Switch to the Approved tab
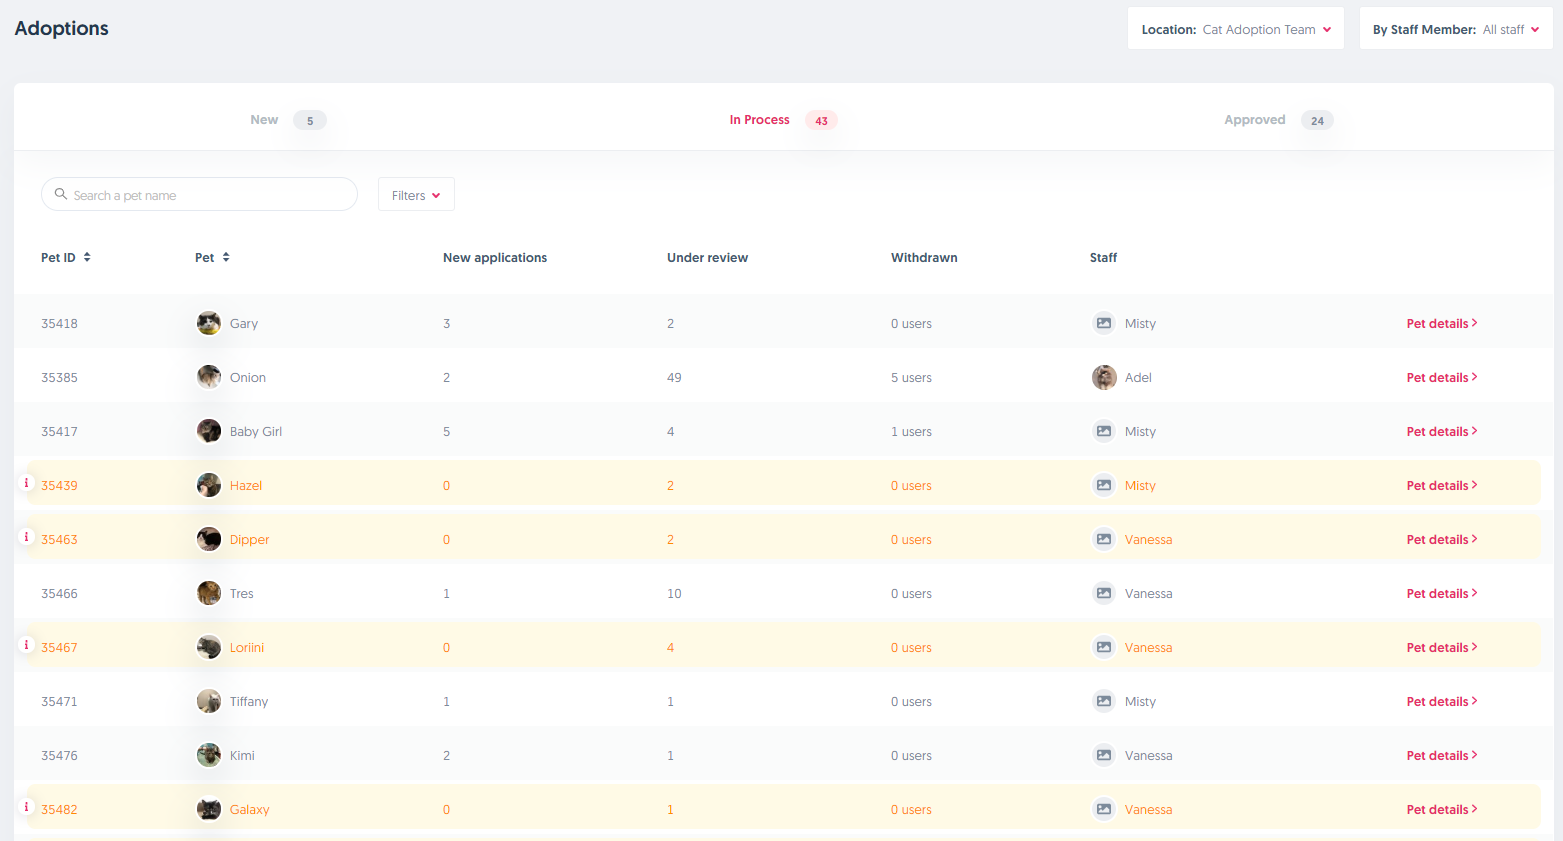 1255,120
